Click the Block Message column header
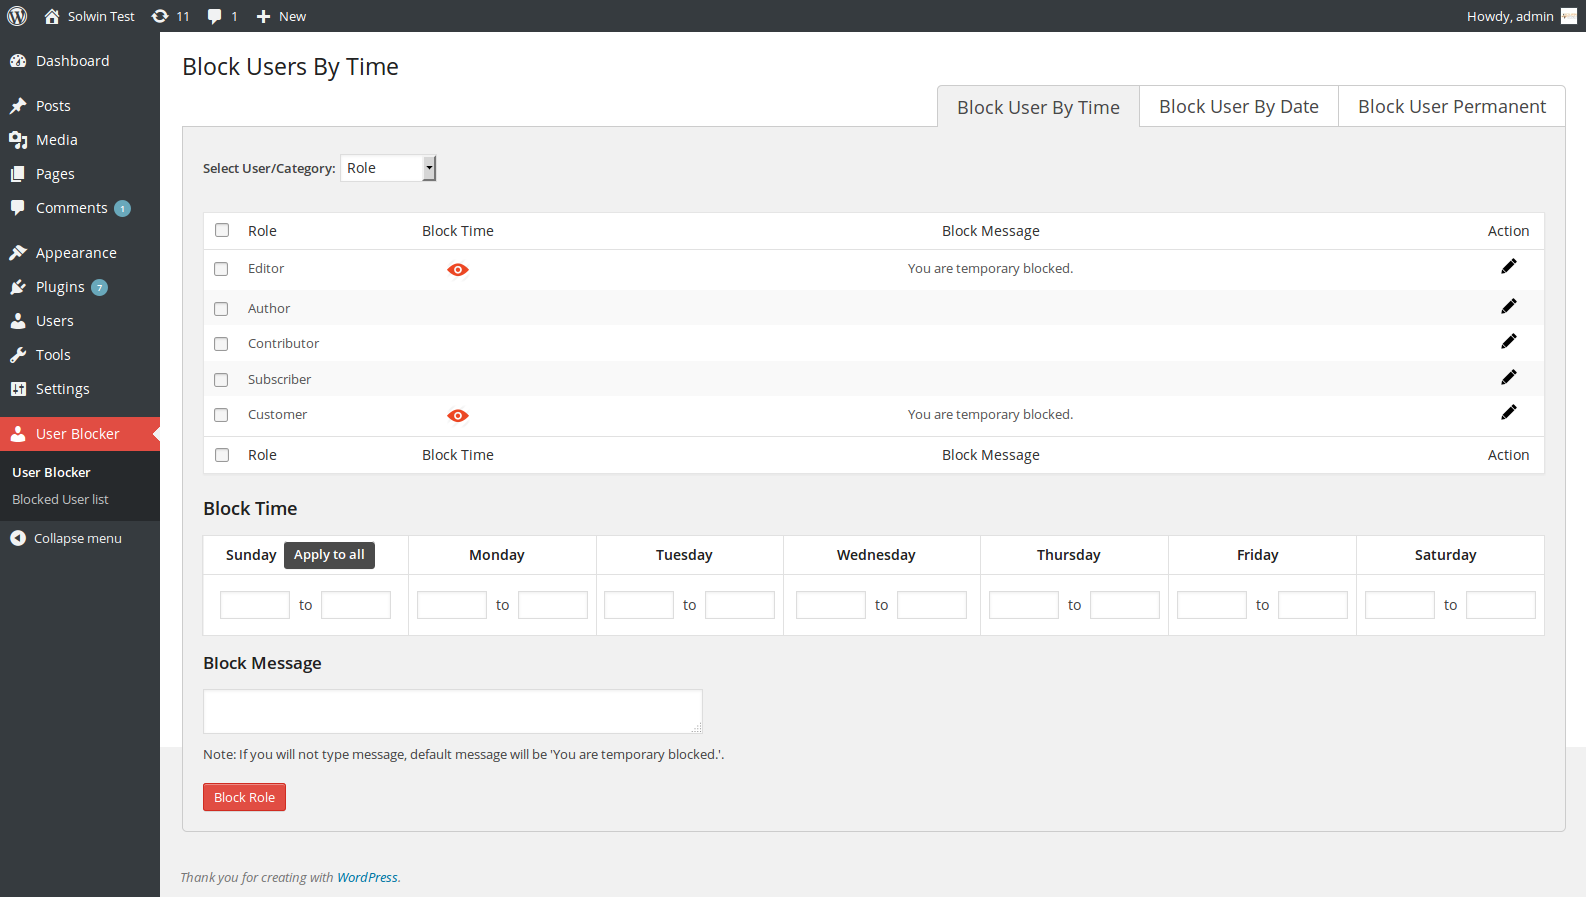This screenshot has height=897, width=1586. click(x=991, y=231)
